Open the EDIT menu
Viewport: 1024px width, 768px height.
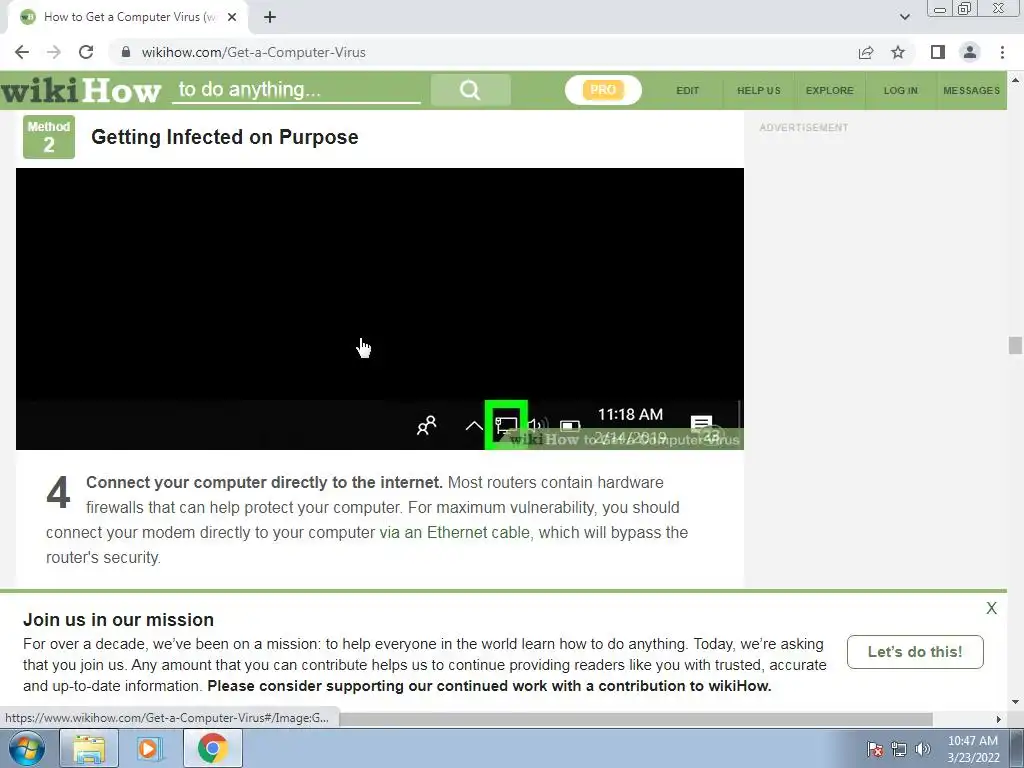[688, 90]
